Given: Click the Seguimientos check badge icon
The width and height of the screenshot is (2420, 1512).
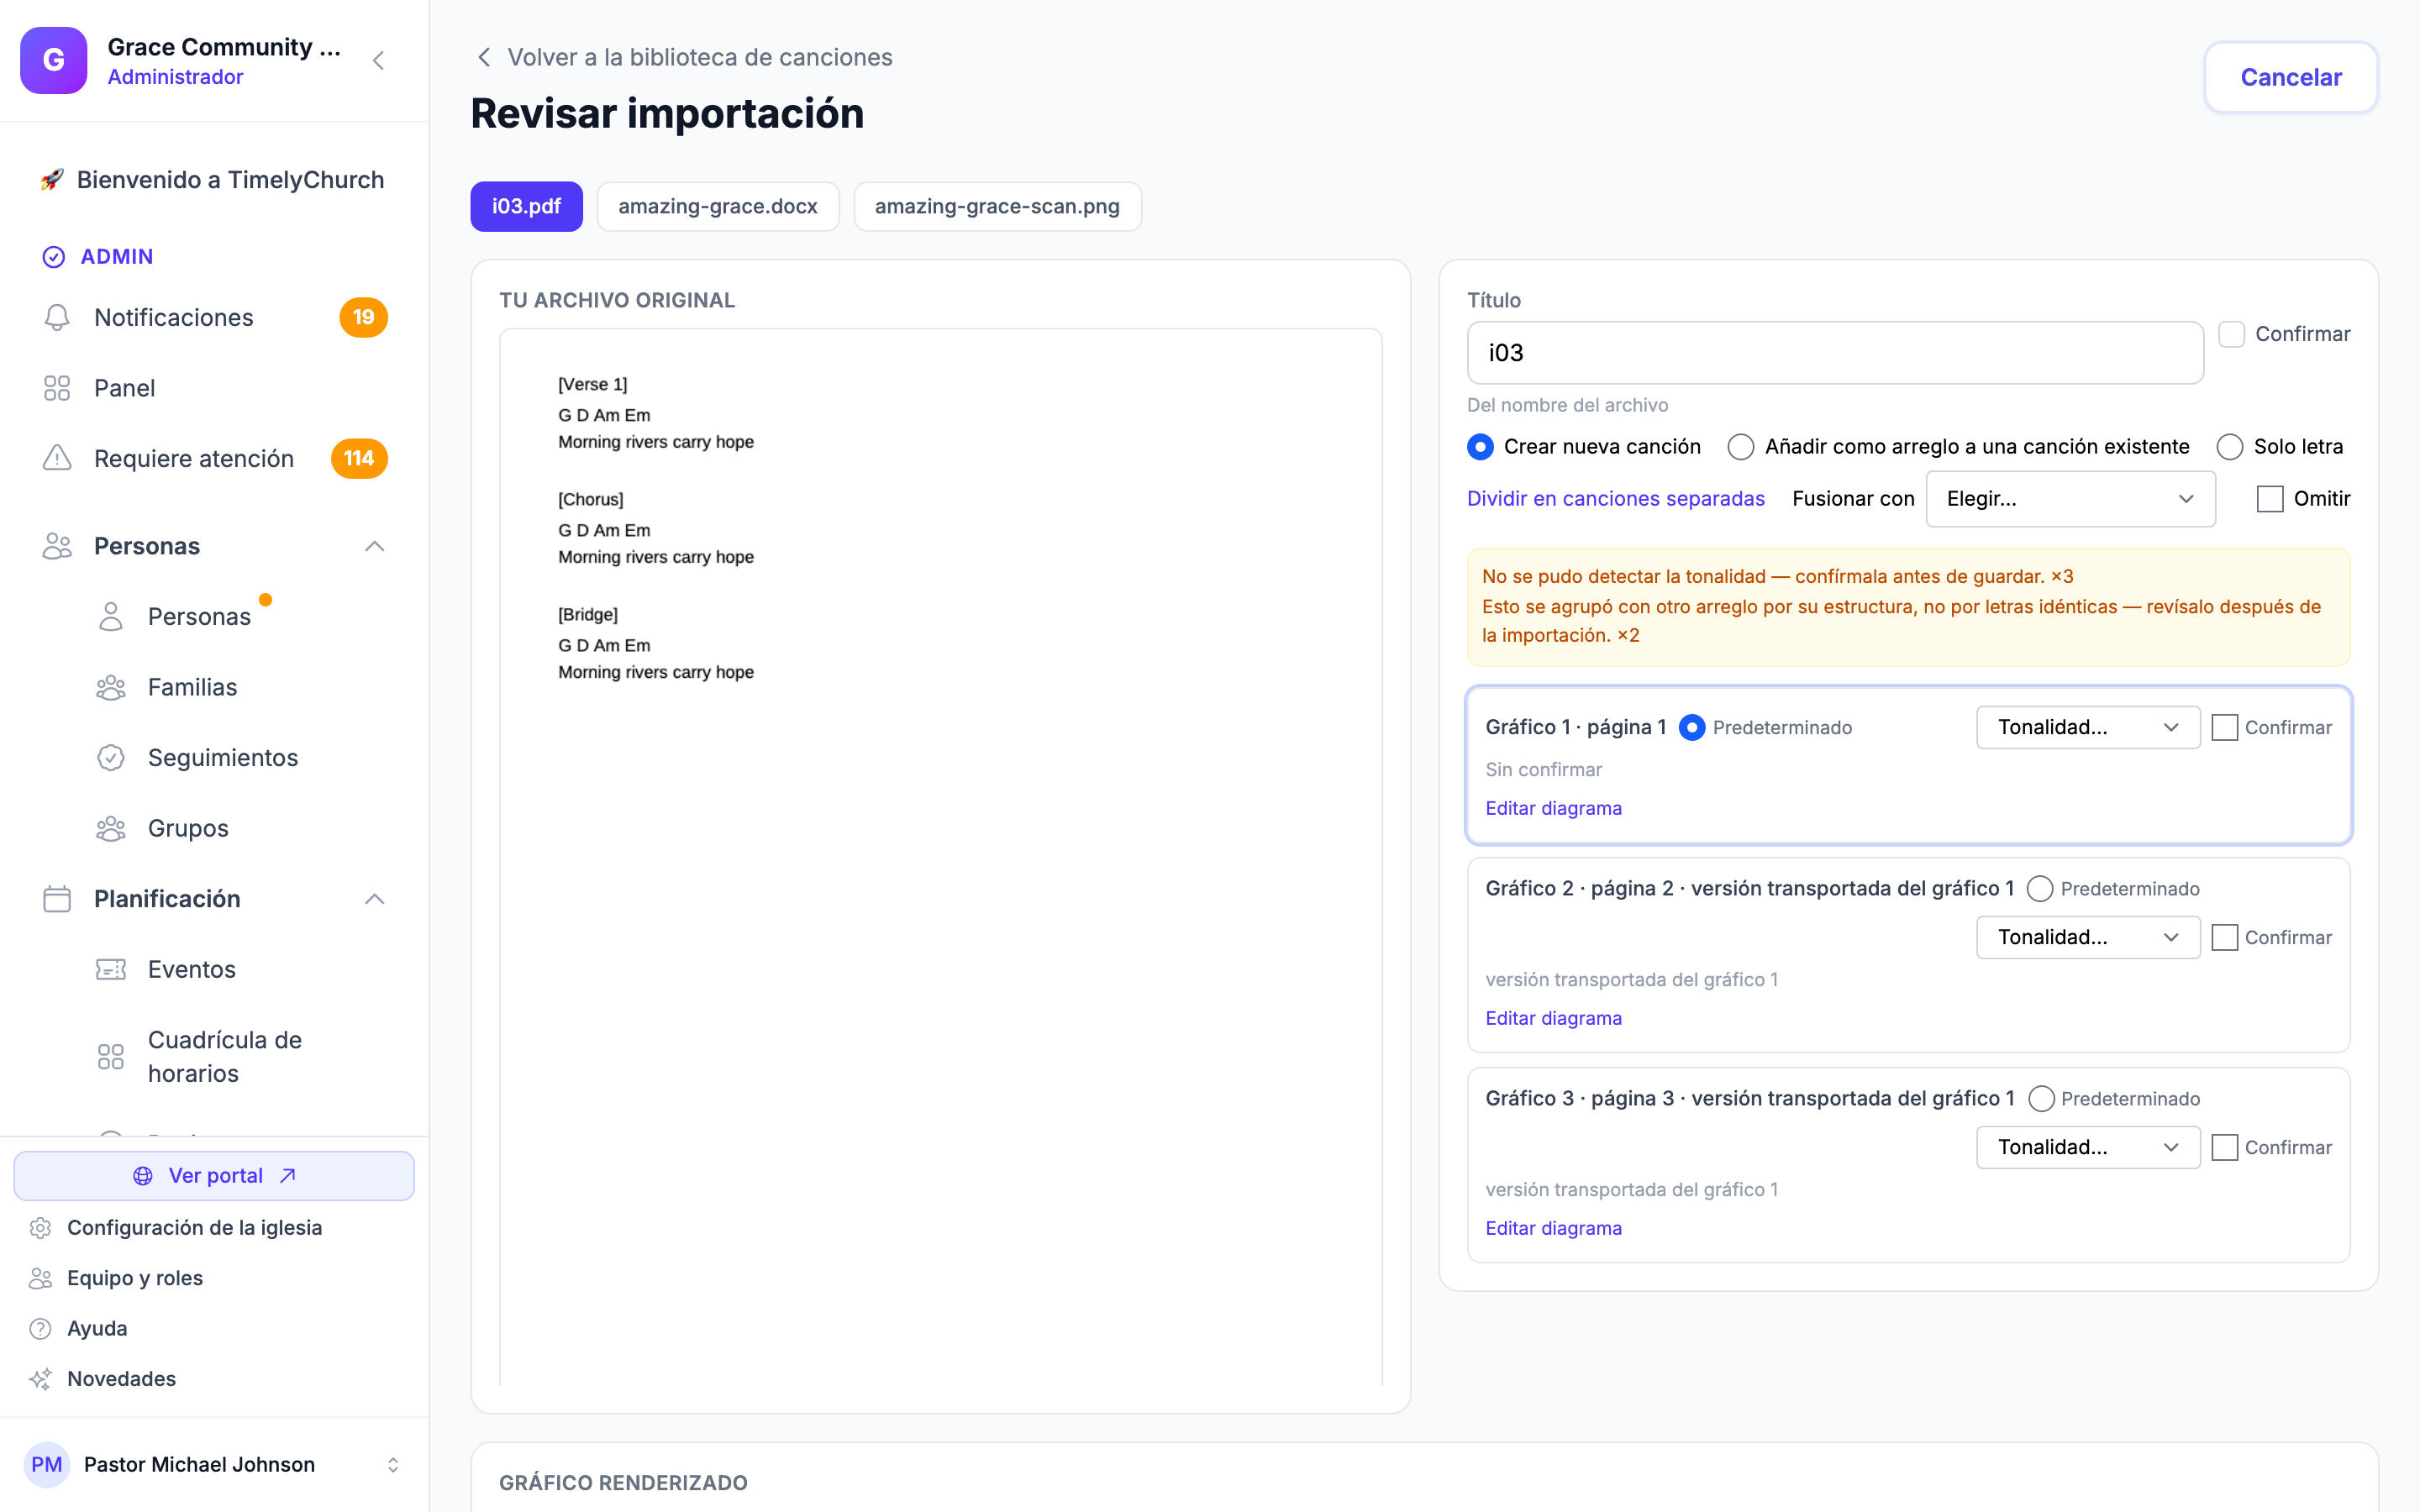Looking at the screenshot, I should point(111,758).
